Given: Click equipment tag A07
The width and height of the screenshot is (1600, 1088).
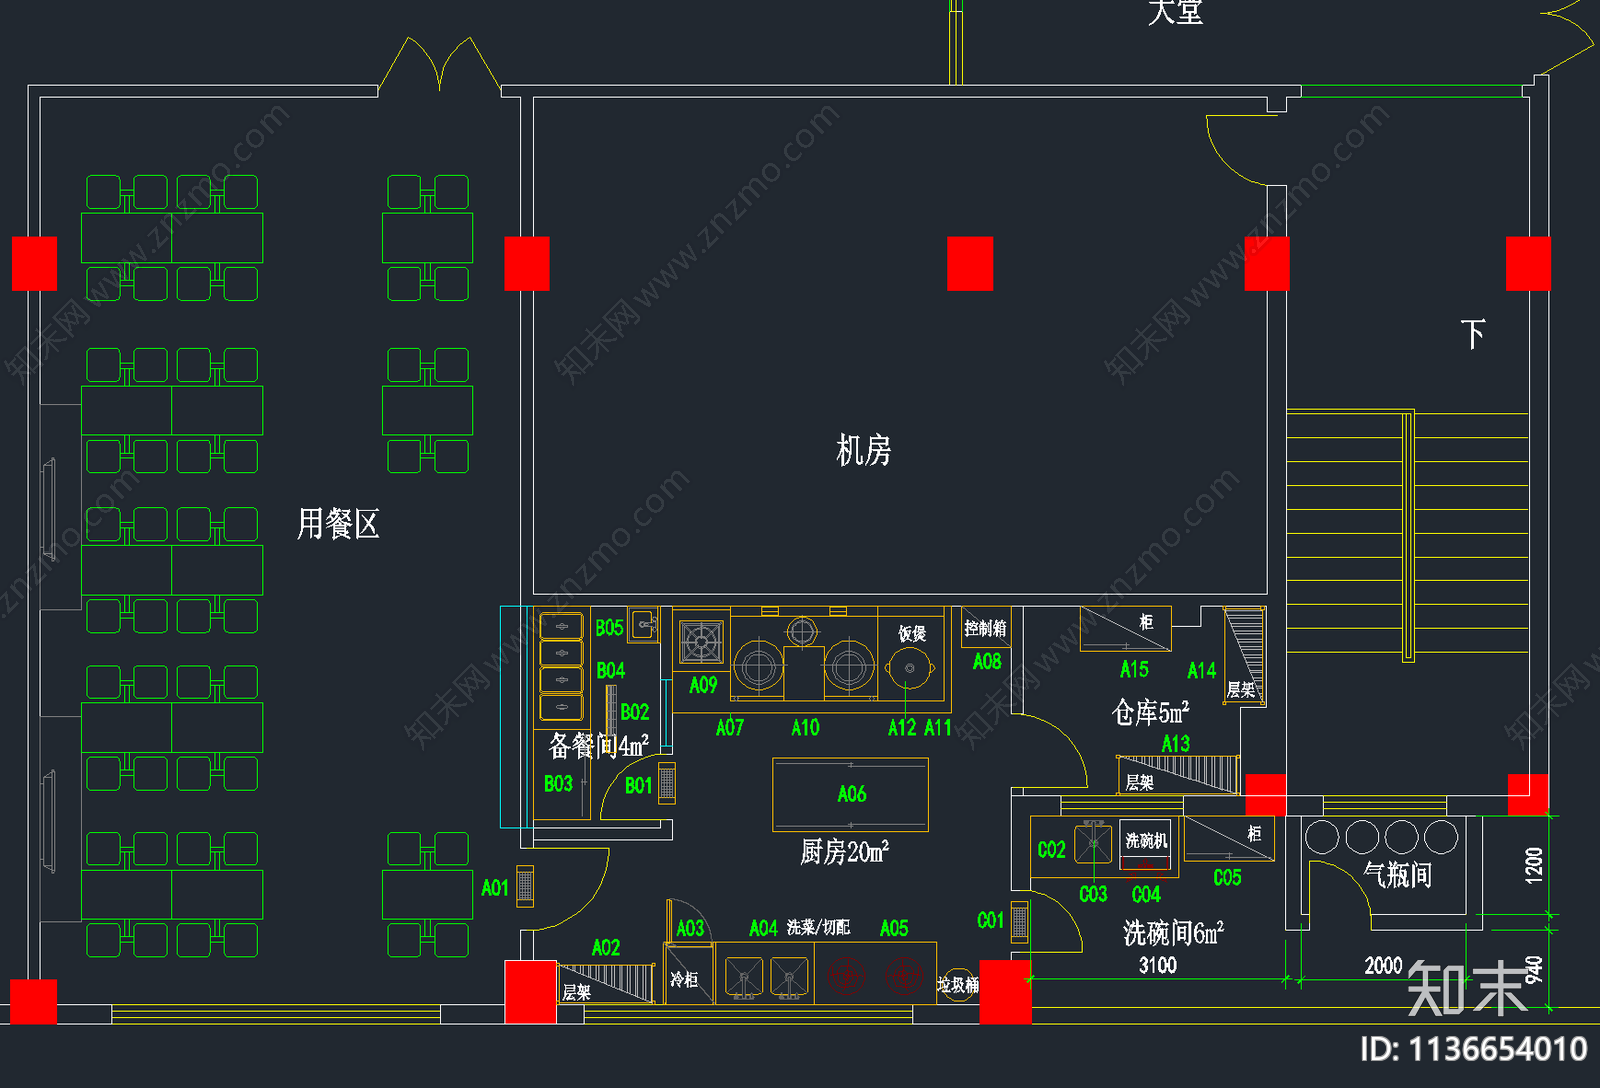Looking at the screenshot, I should (x=730, y=728).
